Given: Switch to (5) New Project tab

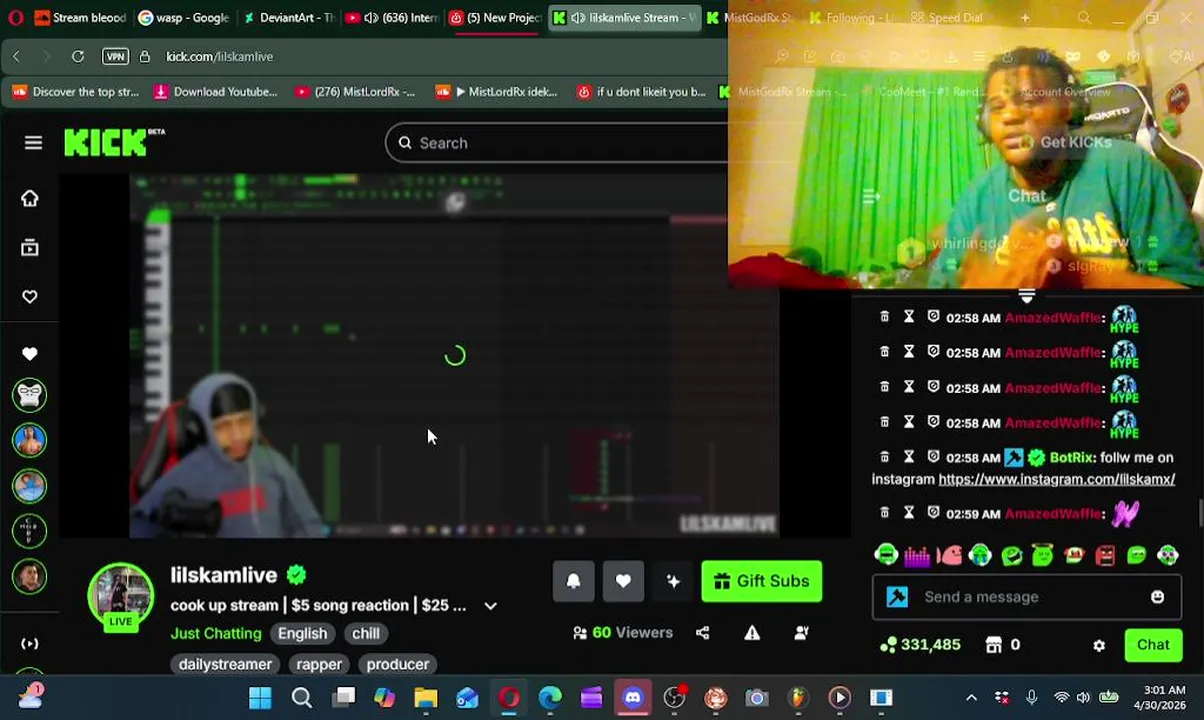Looking at the screenshot, I should [497, 17].
